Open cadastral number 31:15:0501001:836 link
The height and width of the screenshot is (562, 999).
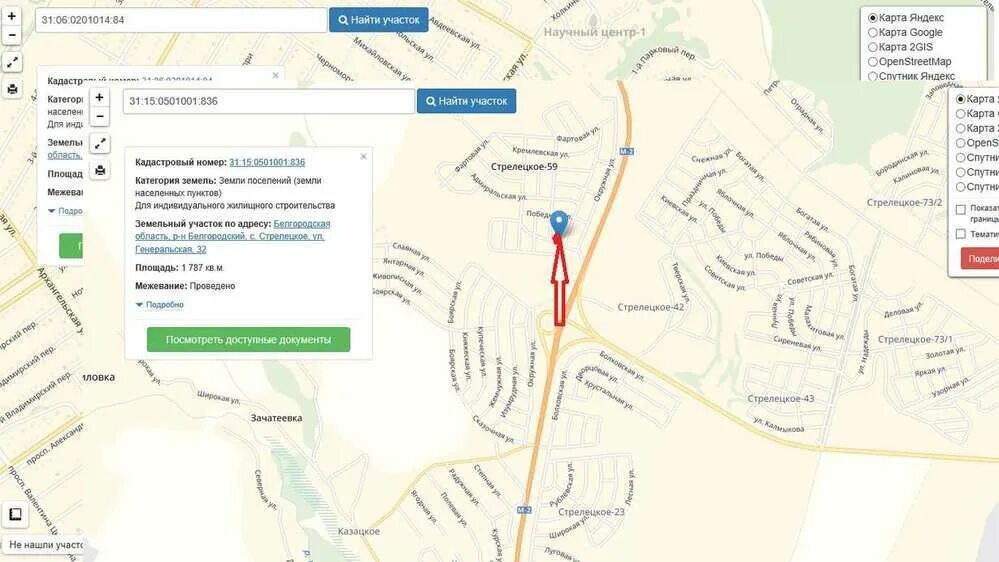[267, 162]
